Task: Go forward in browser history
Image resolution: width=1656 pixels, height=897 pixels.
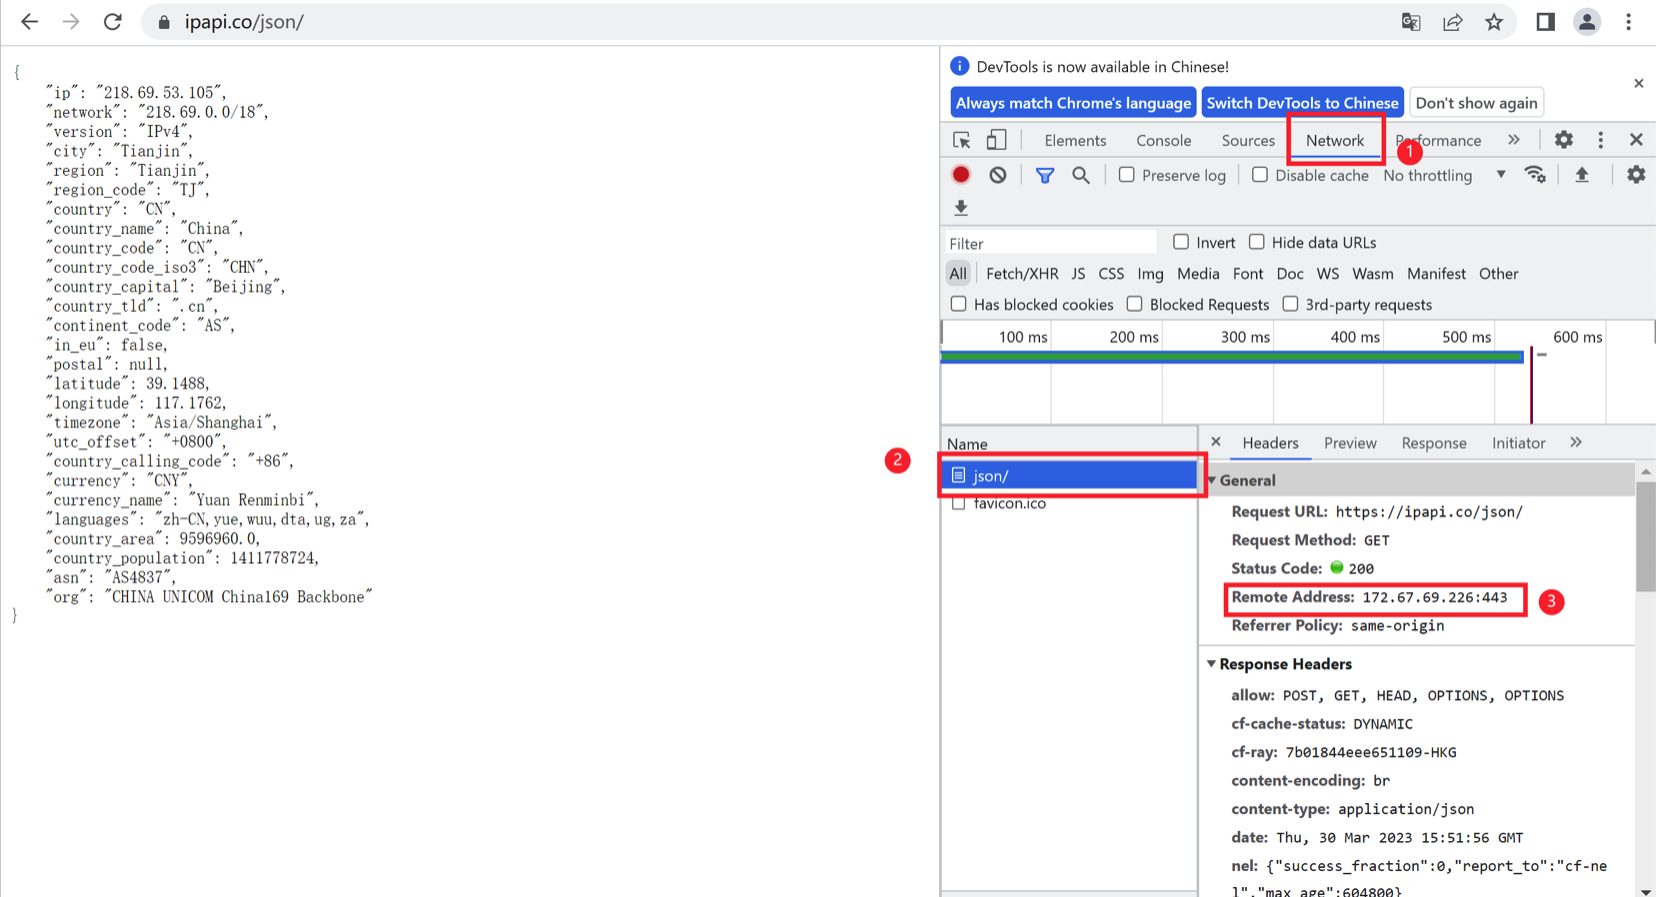Action: click(71, 21)
